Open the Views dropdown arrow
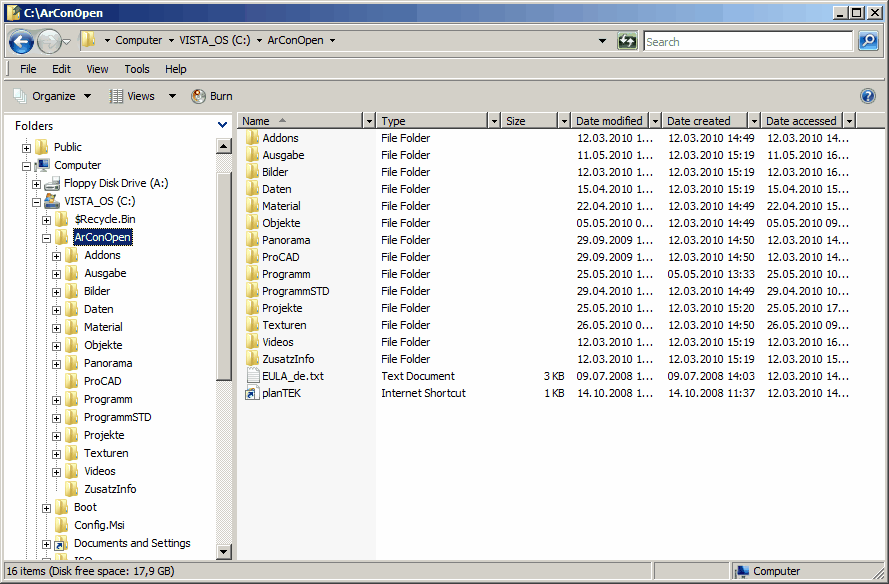 (172, 96)
